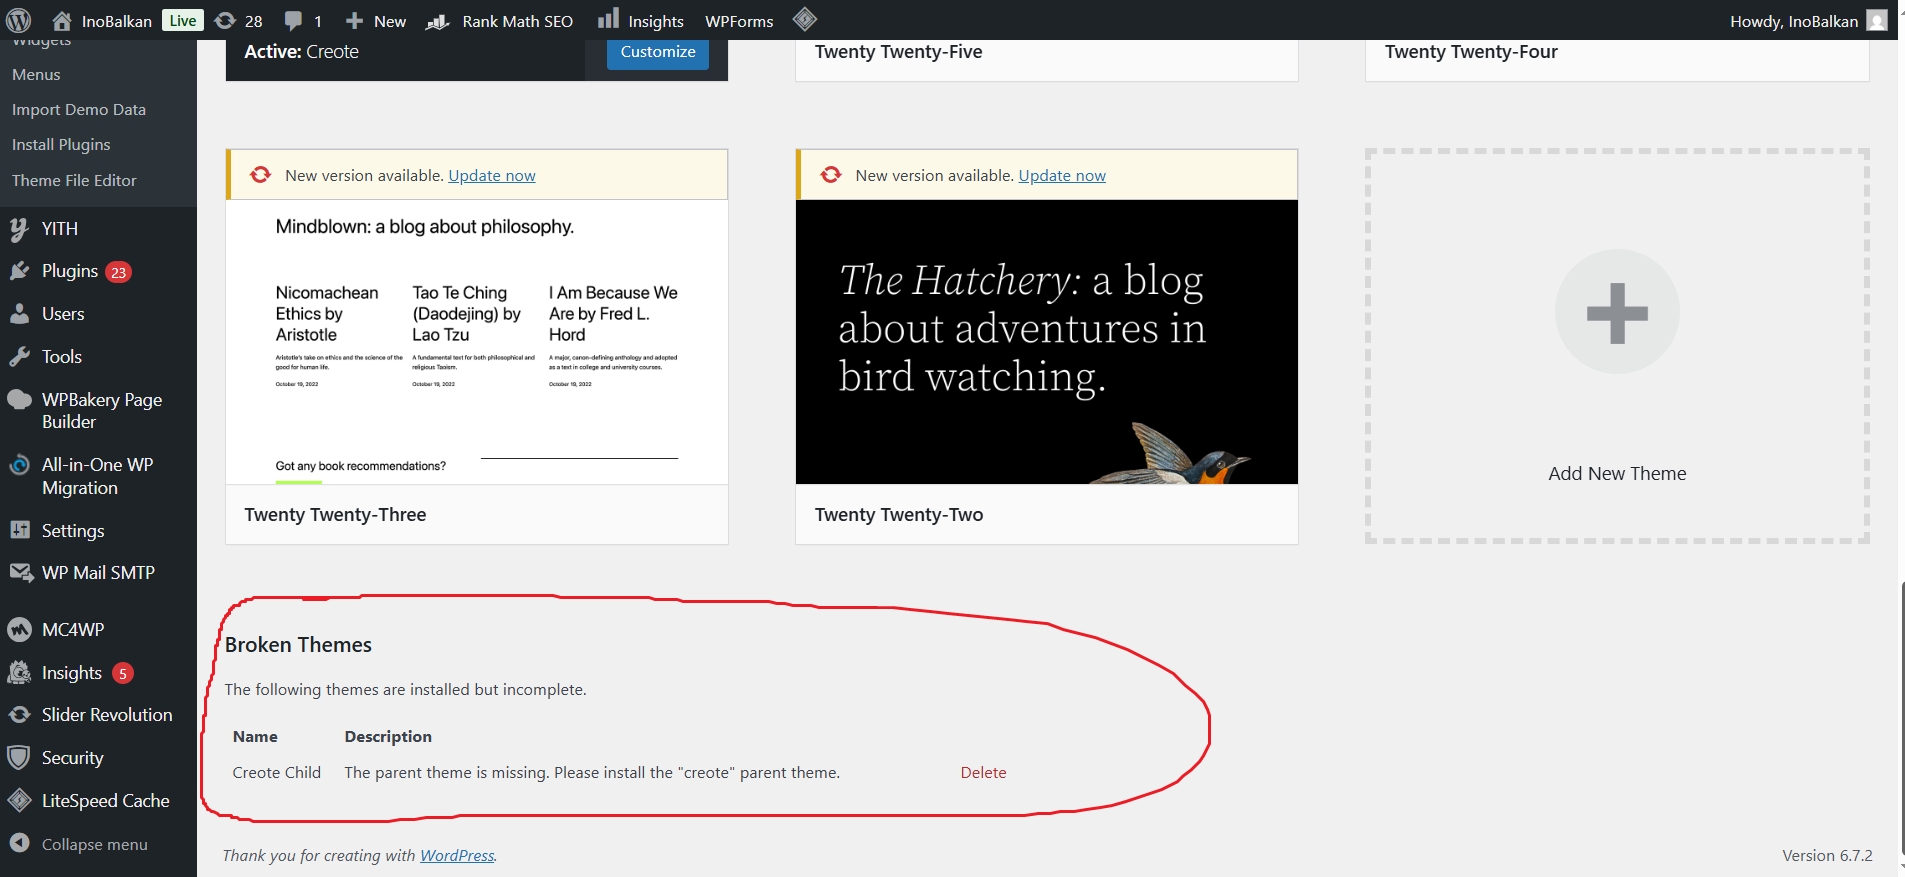Open Install Plugins submenu

61,145
